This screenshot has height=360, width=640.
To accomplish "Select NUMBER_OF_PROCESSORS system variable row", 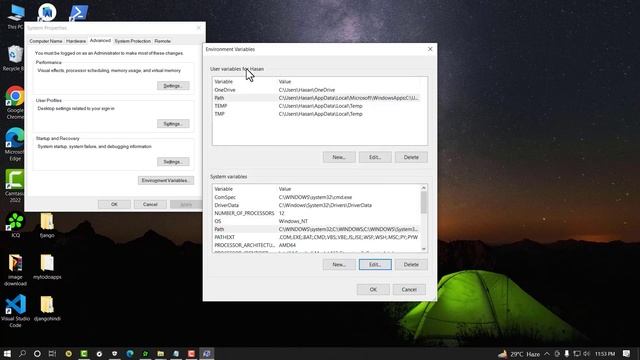I will coord(316,213).
